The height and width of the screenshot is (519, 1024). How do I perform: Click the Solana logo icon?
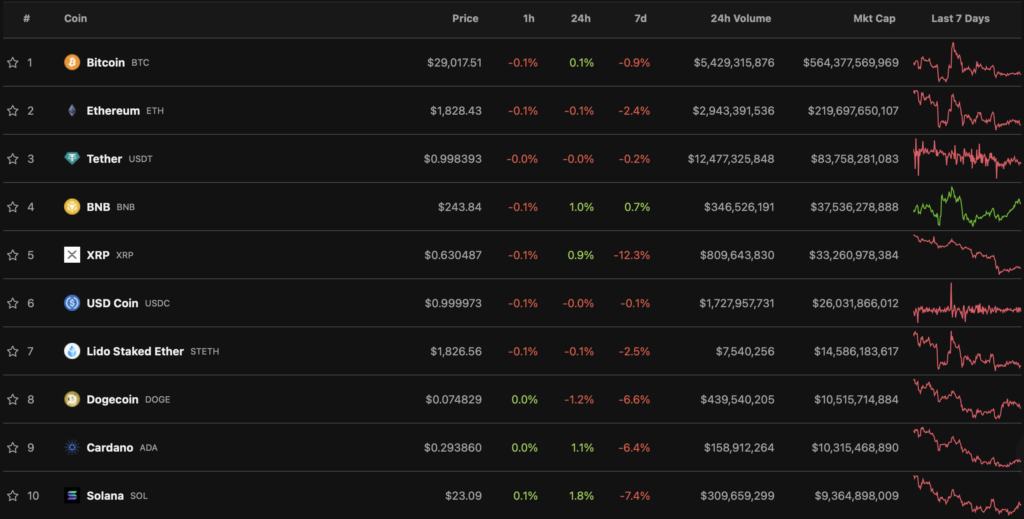[72, 495]
